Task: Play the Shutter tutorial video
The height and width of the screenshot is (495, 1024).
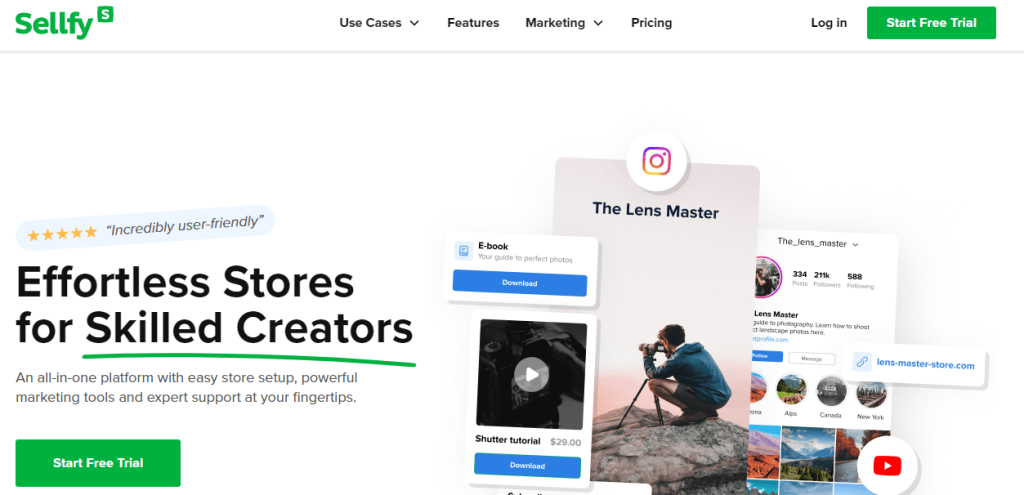Action: (x=532, y=374)
